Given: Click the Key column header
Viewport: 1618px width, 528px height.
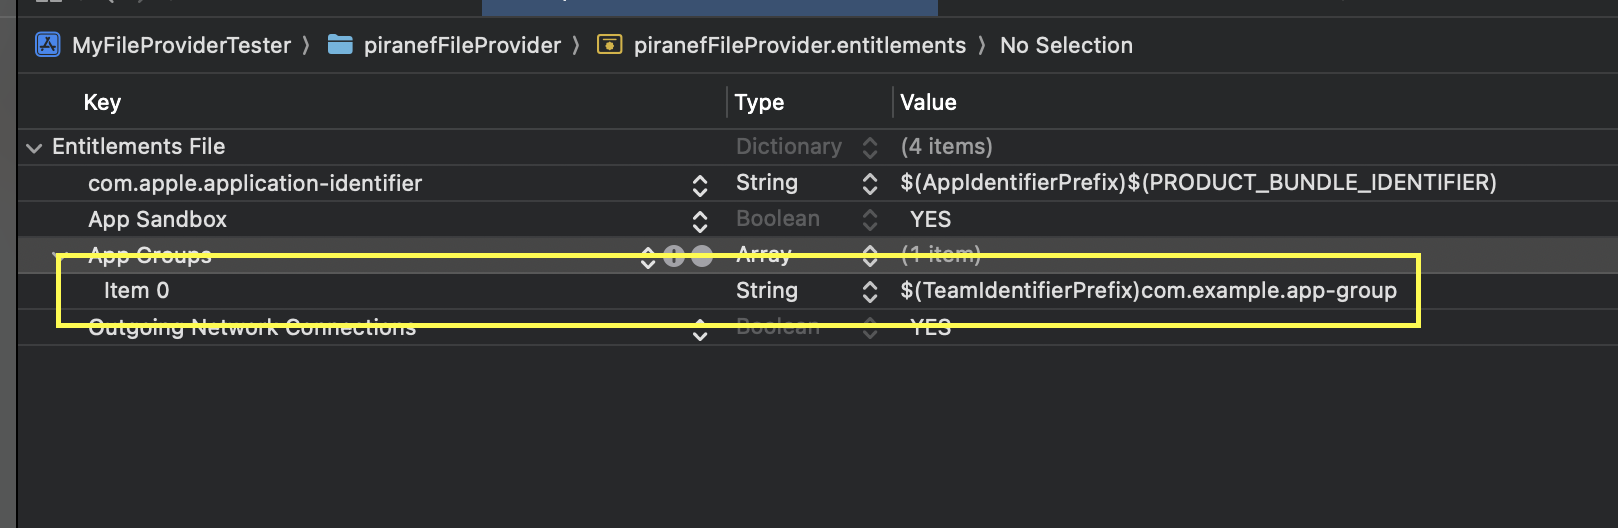Looking at the screenshot, I should coord(102,102).
